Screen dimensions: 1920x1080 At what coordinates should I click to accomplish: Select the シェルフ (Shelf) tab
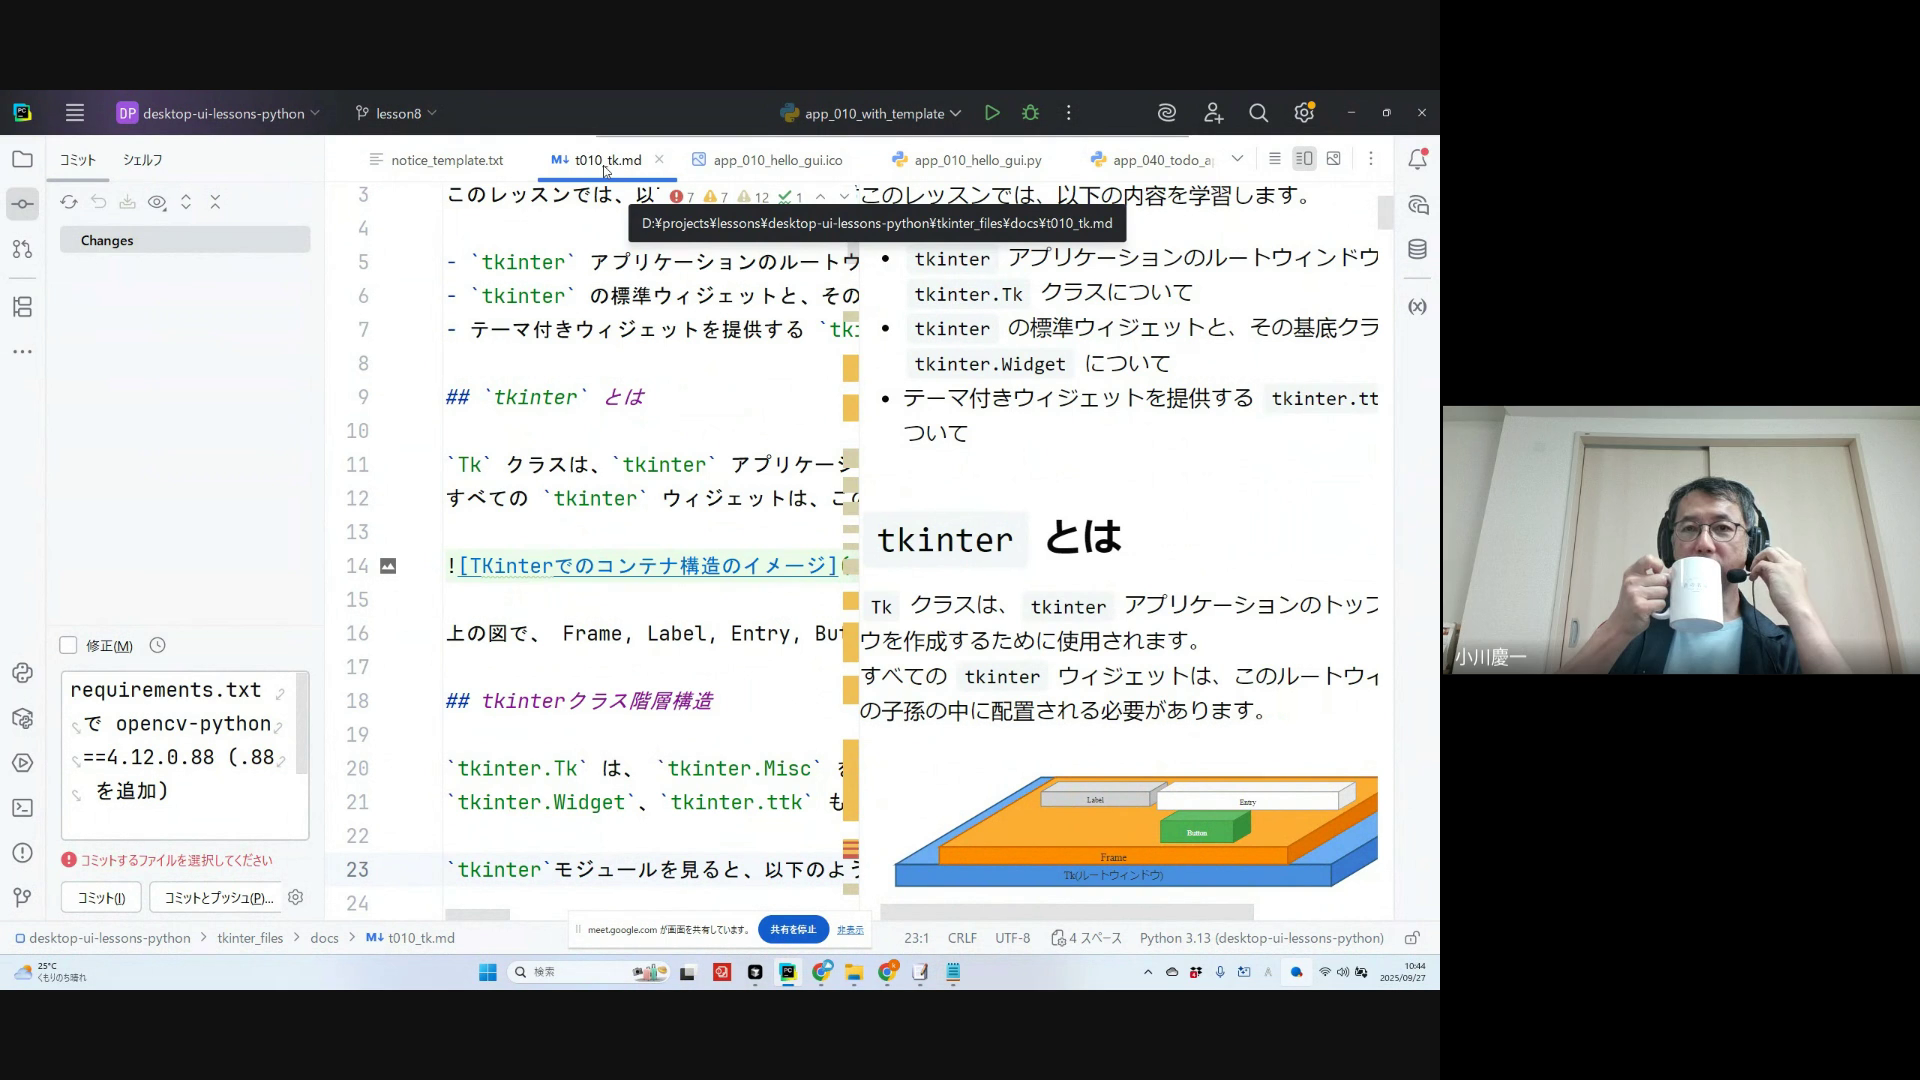(142, 160)
